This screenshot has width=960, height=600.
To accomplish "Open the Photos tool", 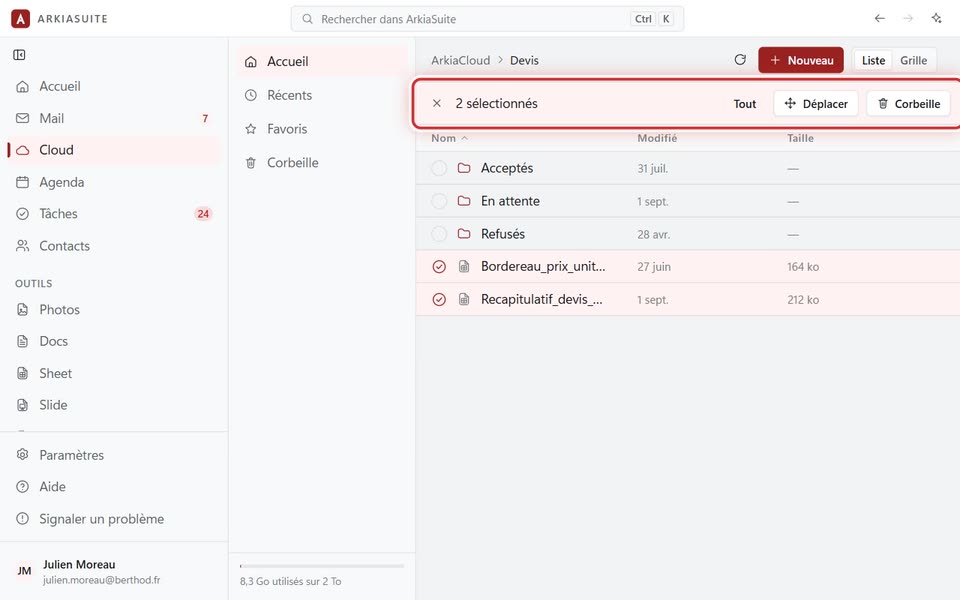I will click(114, 309).
